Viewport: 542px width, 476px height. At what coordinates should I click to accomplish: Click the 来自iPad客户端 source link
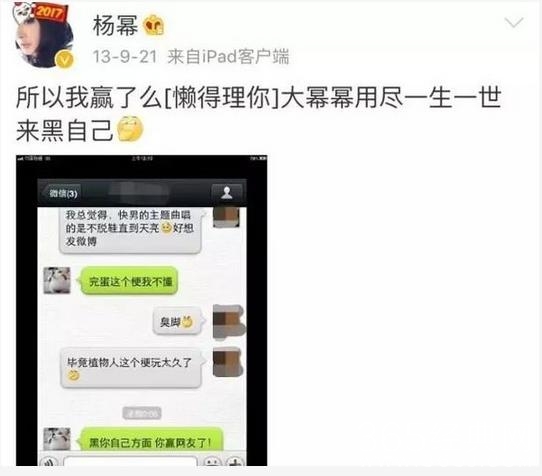tap(228, 56)
